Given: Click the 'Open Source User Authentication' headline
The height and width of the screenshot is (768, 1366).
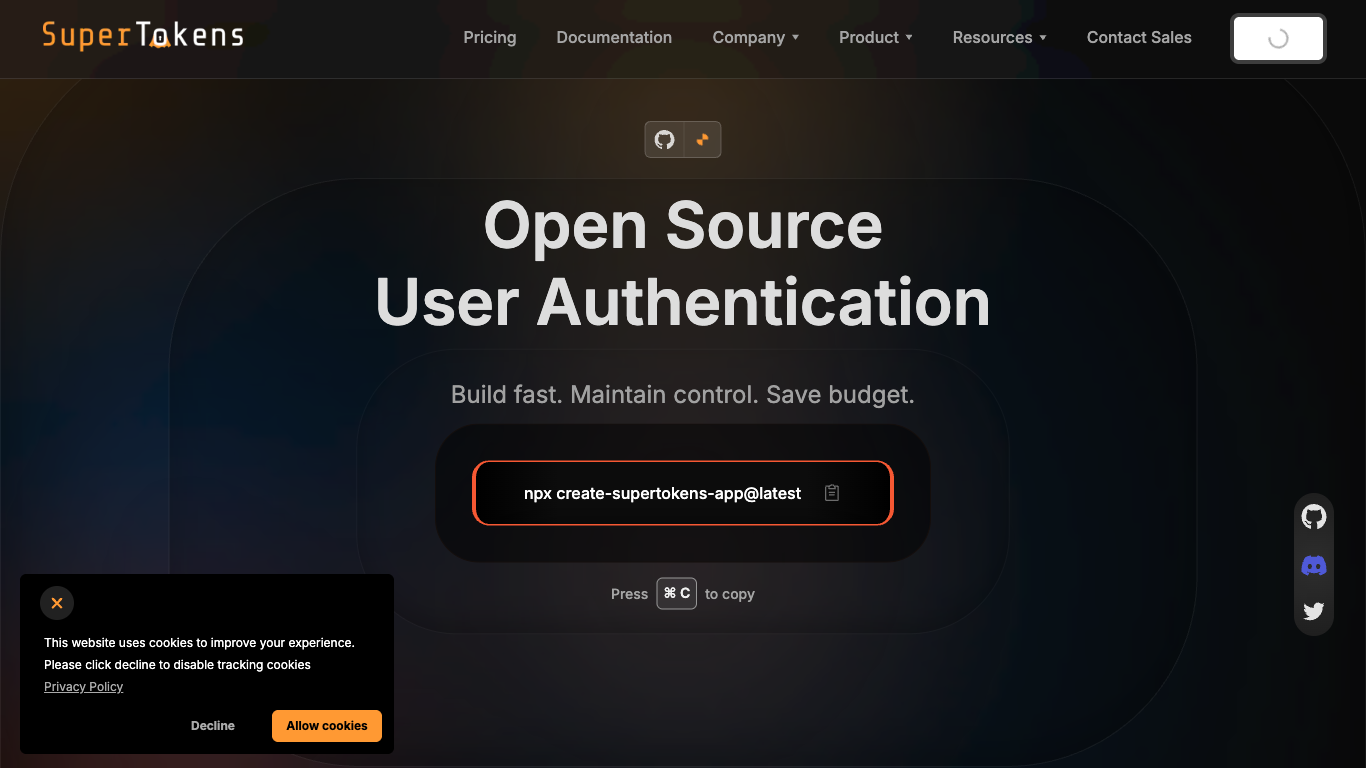Looking at the screenshot, I should [x=683, y=264].
